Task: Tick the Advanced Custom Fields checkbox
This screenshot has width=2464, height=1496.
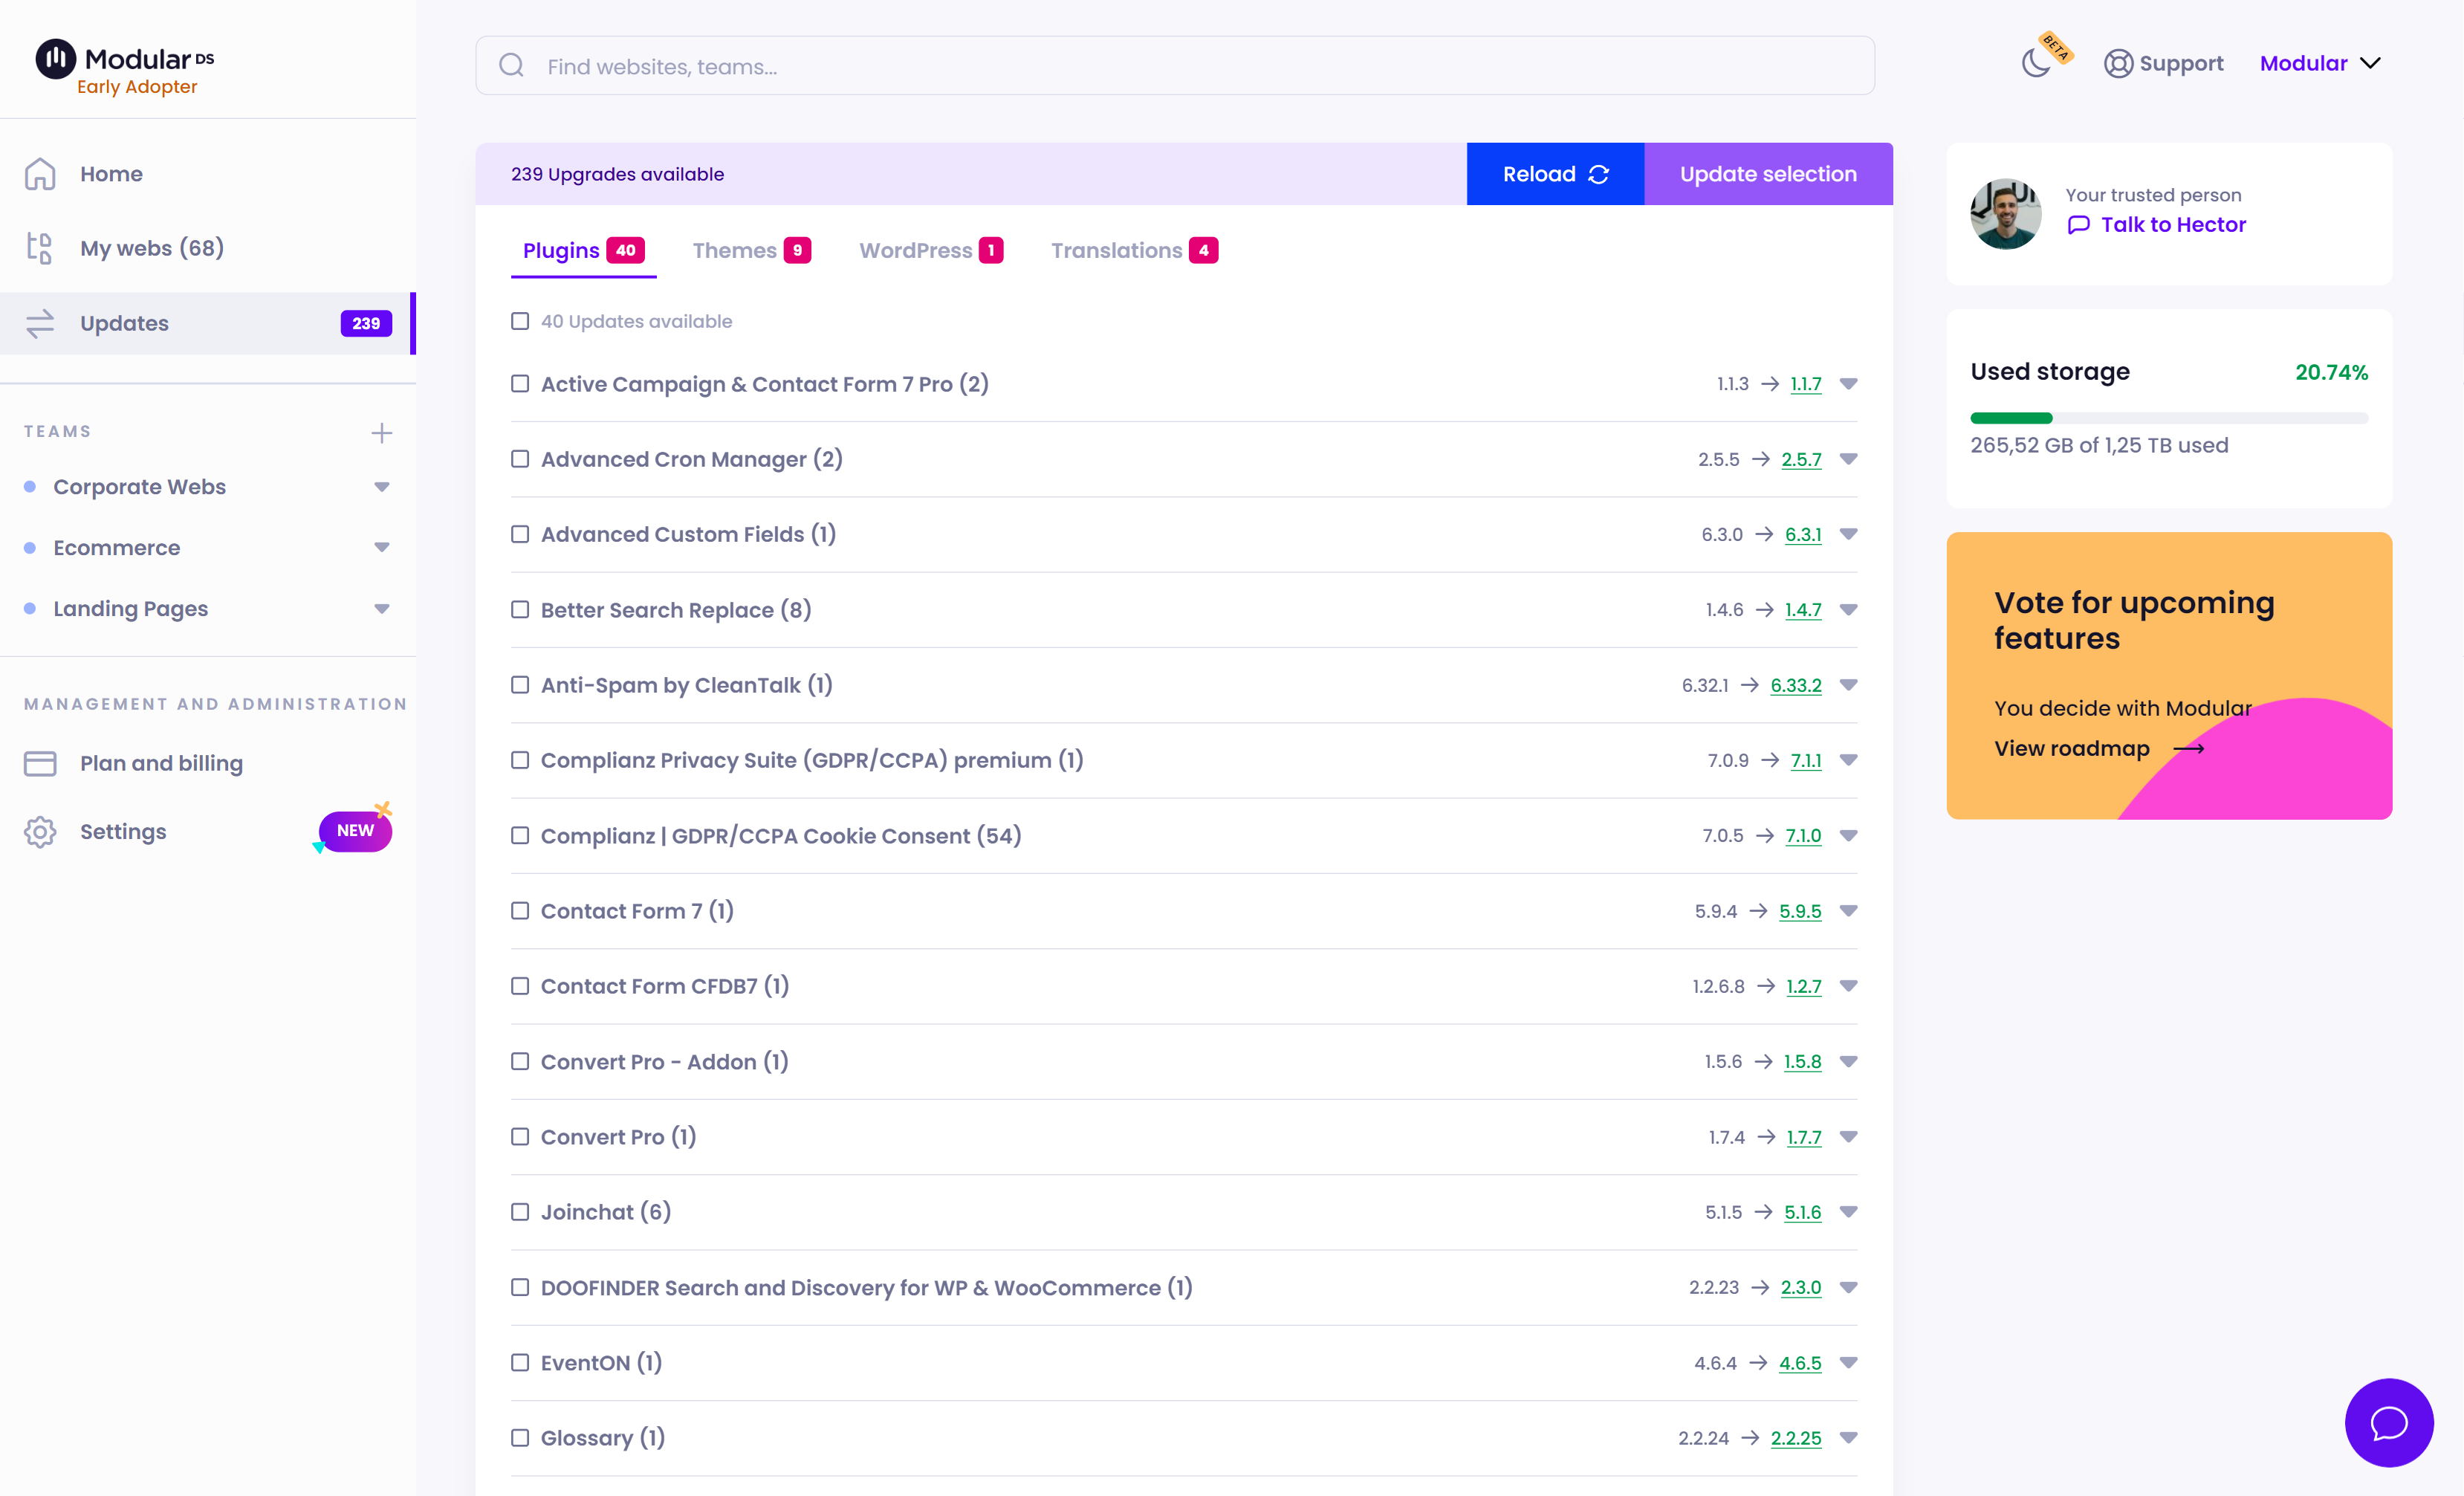Action: pyautogui.click(x=520, y=534)
